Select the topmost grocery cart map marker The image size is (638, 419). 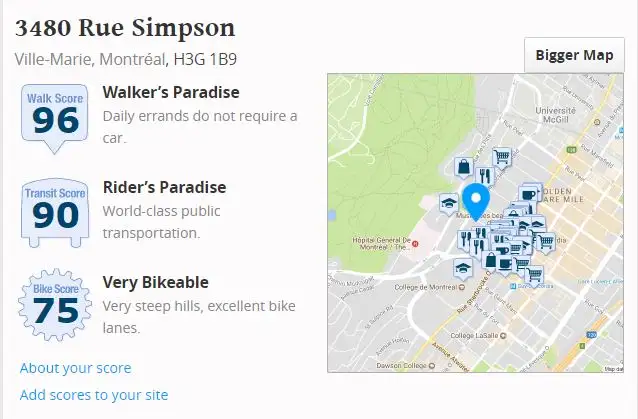(502, 156)
